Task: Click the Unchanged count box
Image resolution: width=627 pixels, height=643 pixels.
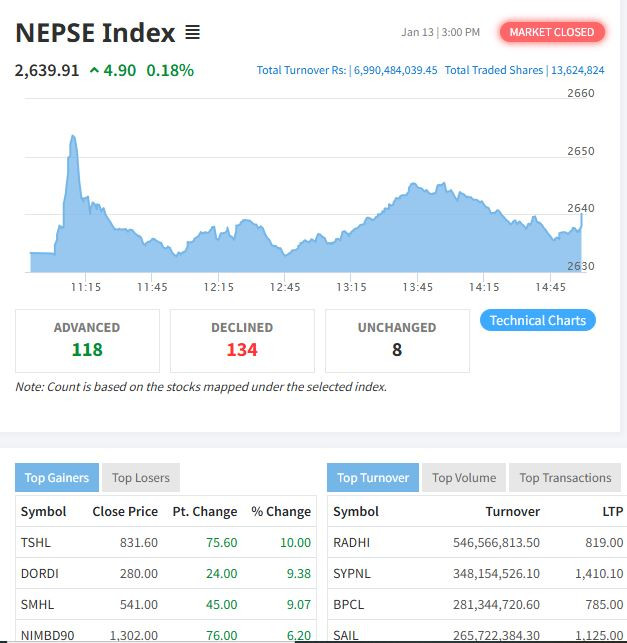Action: (x=397, y=340)
